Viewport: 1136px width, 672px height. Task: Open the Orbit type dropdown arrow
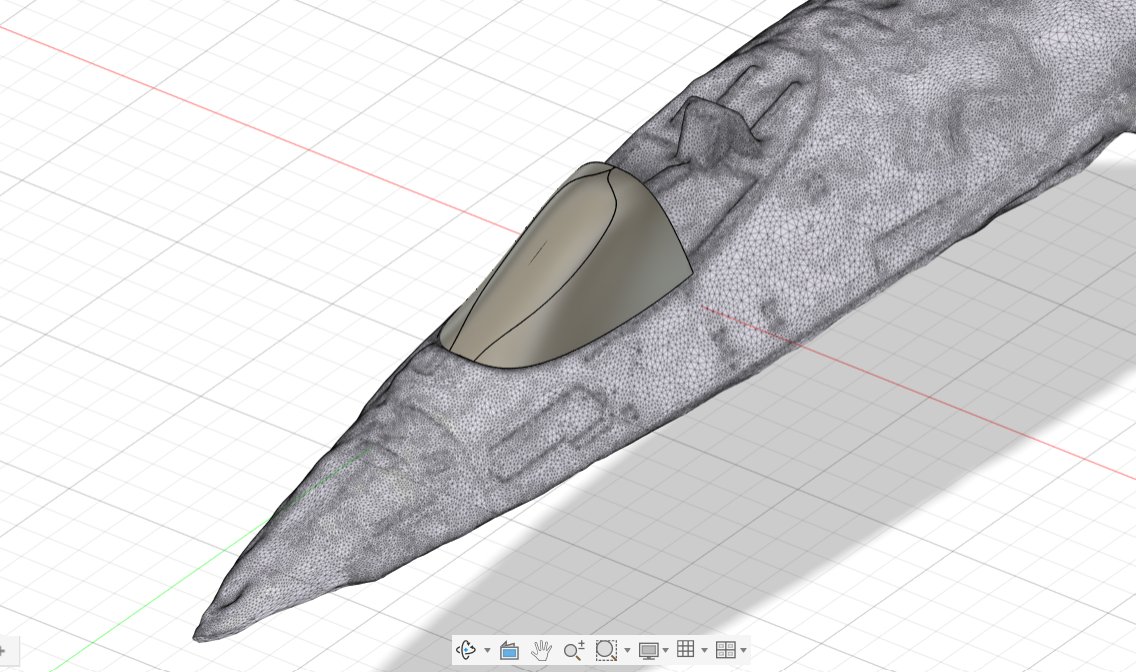coord(487,650)
